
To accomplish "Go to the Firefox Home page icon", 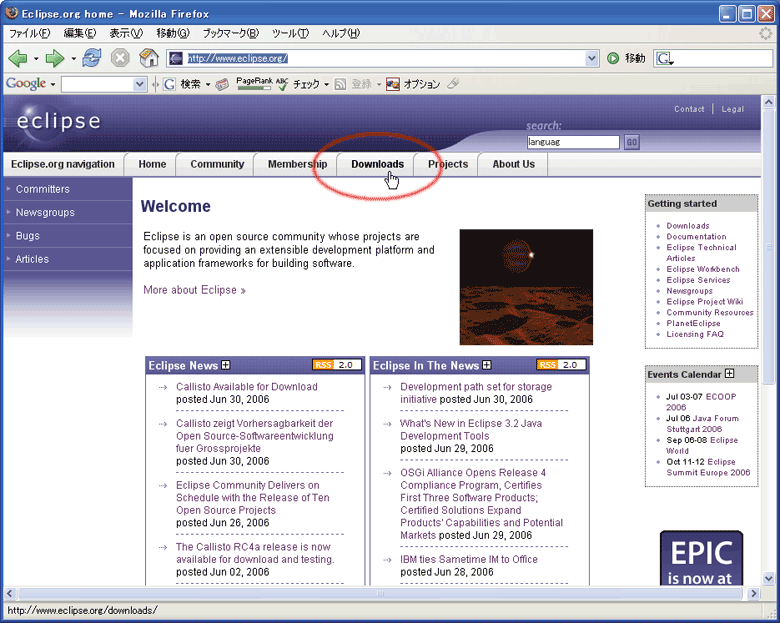I will (148, 58).
